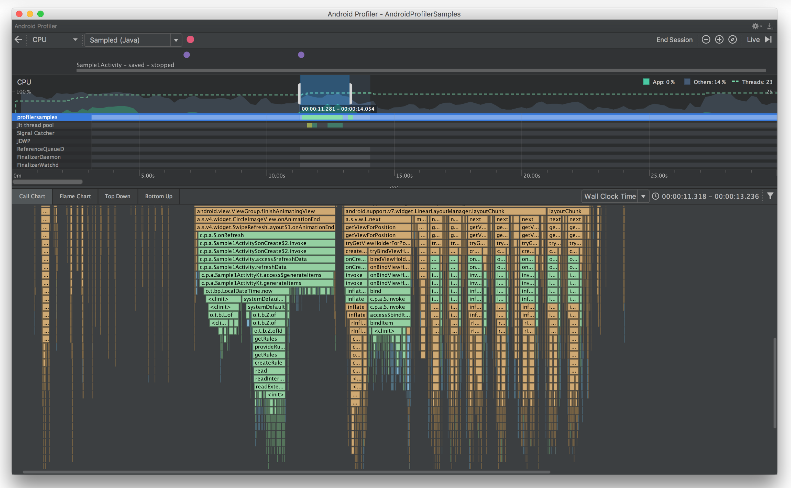Open the Wall Clock Time dropdown

point(614,196)
